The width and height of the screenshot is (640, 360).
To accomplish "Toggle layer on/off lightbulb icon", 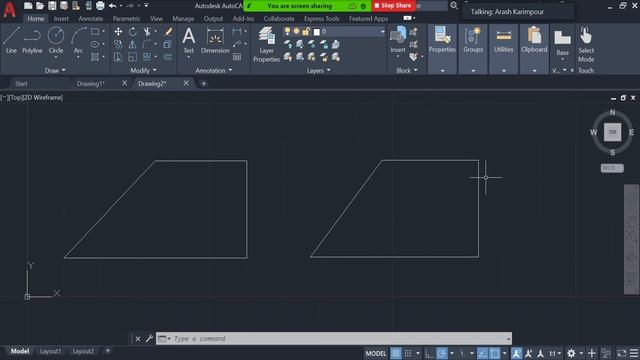I will coord(287,31).
